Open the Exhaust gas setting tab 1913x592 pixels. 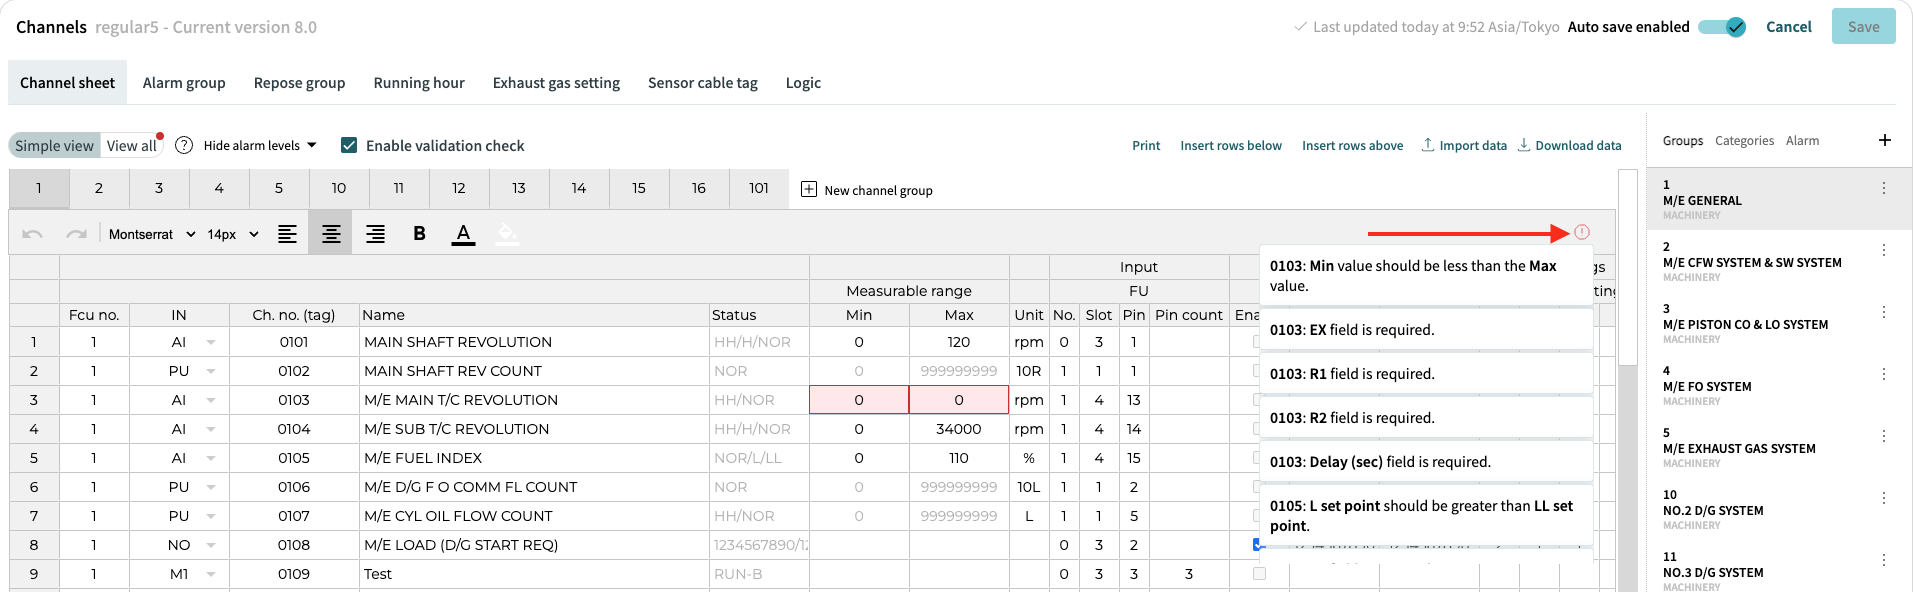(556, 83)
